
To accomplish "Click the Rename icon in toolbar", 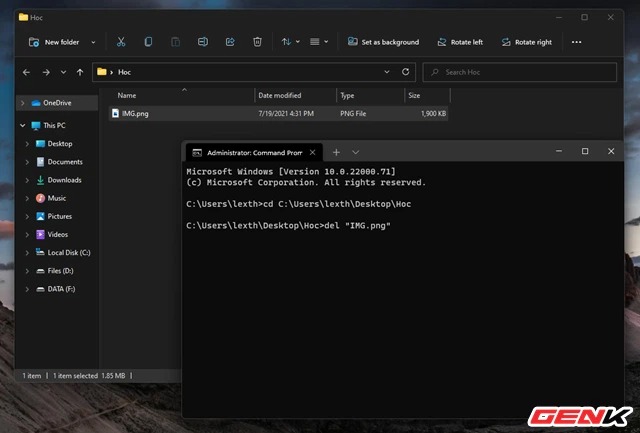I will tap(203, 42).
